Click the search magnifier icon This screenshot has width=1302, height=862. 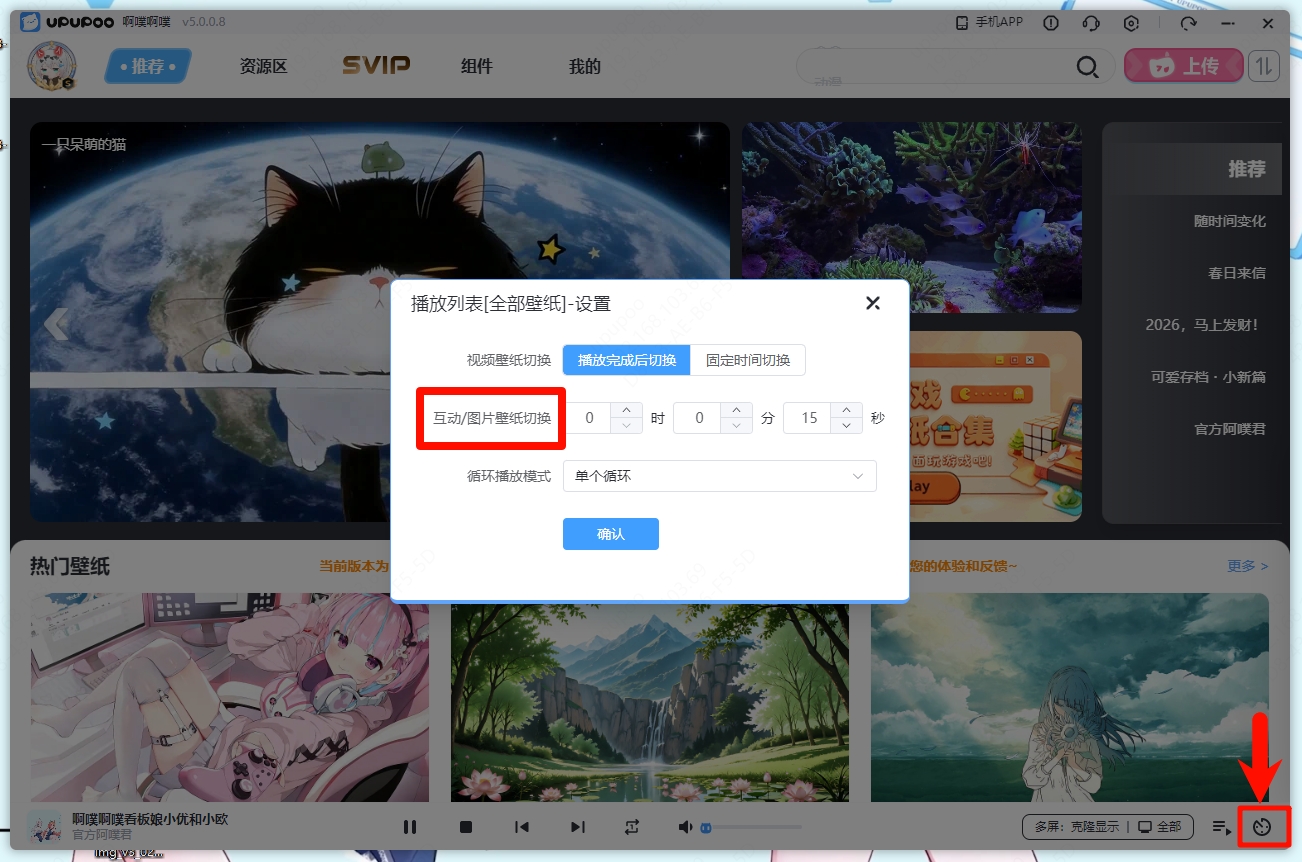coord(1087,67)
